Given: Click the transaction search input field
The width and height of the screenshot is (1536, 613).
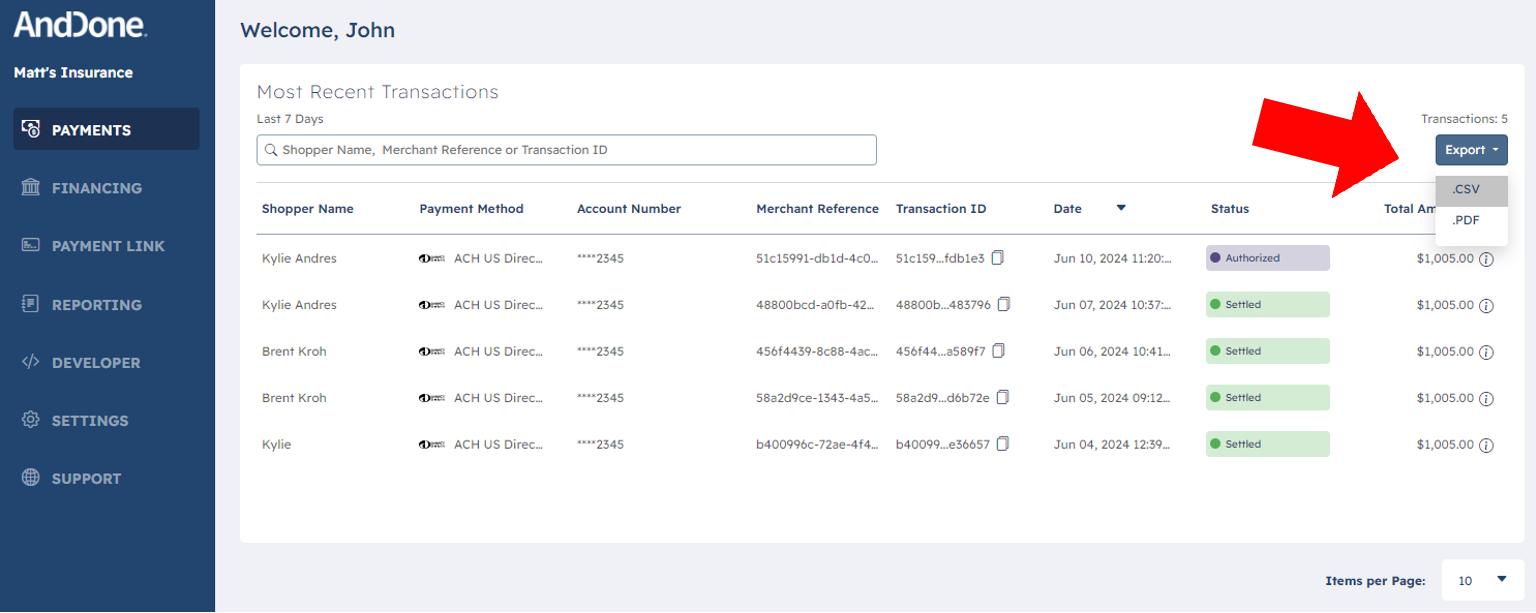Looking at the screenshot, I should [566, 149].
